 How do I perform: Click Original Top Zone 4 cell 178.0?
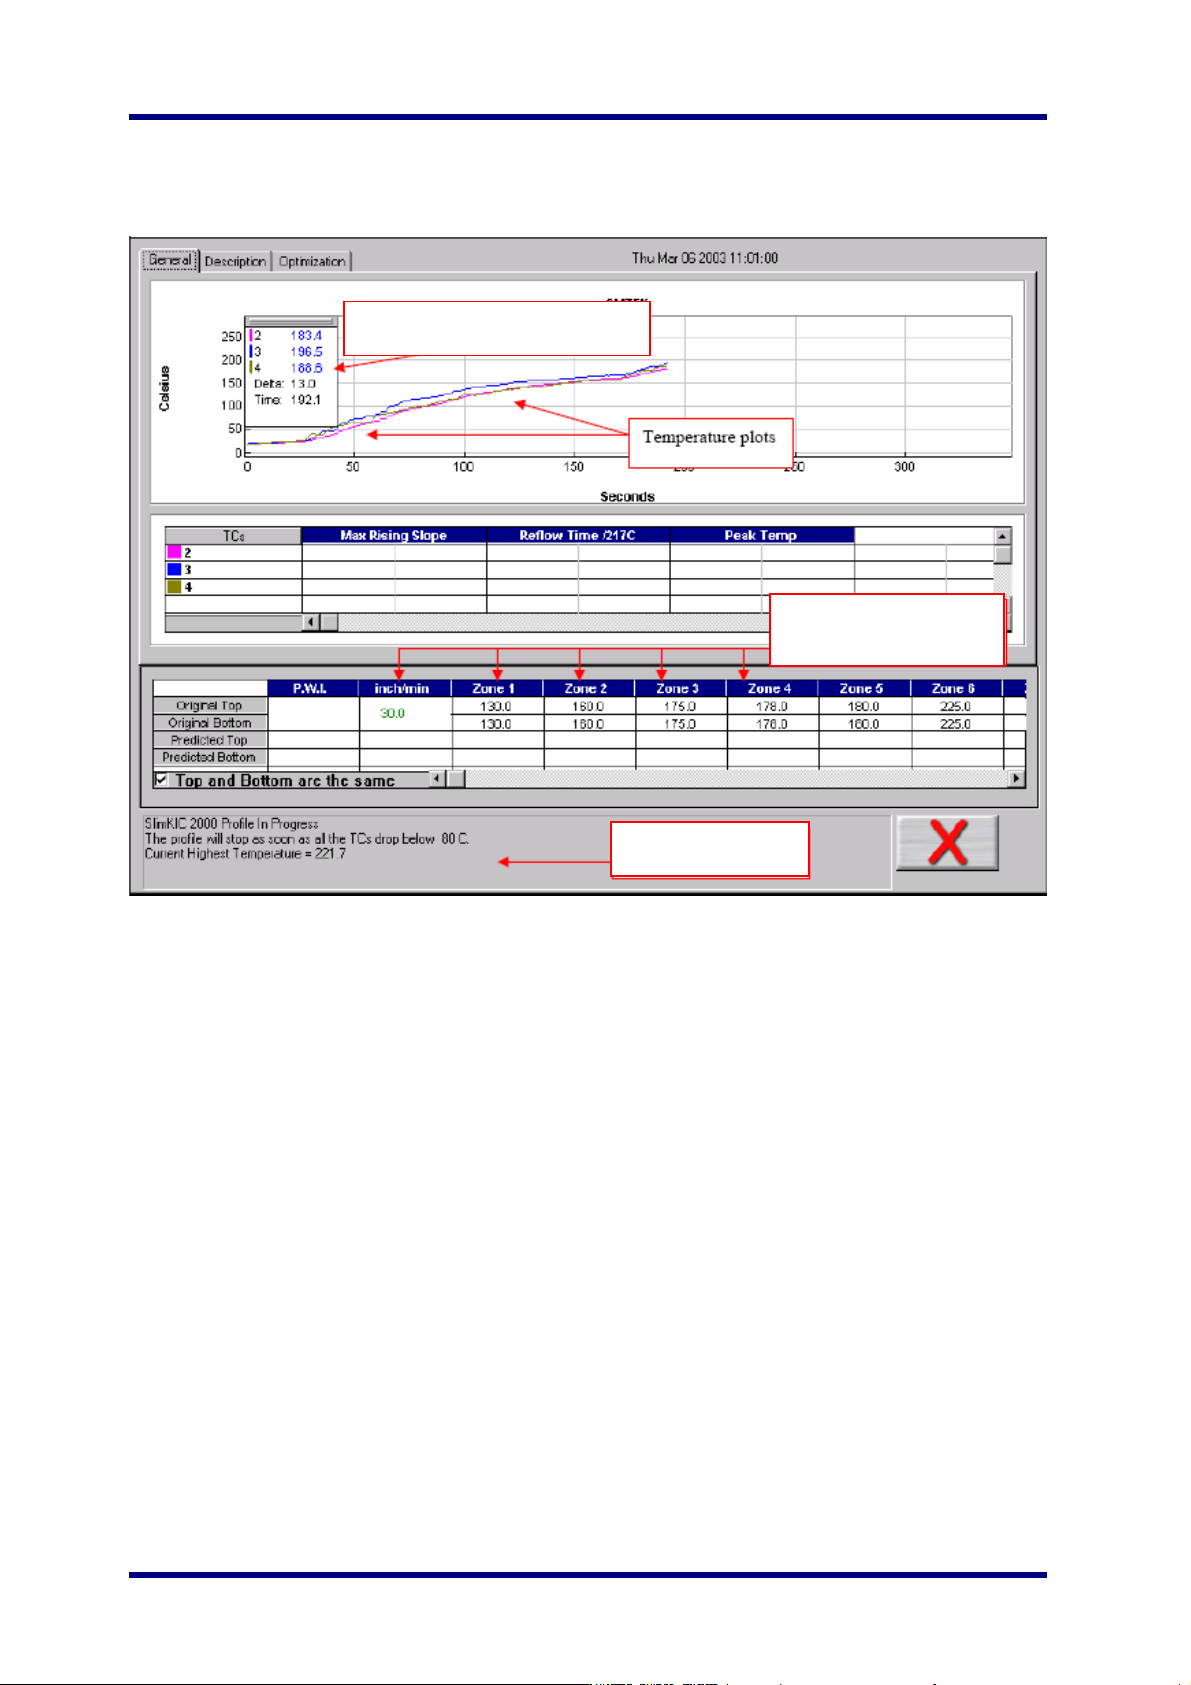[x=772, y=706]
